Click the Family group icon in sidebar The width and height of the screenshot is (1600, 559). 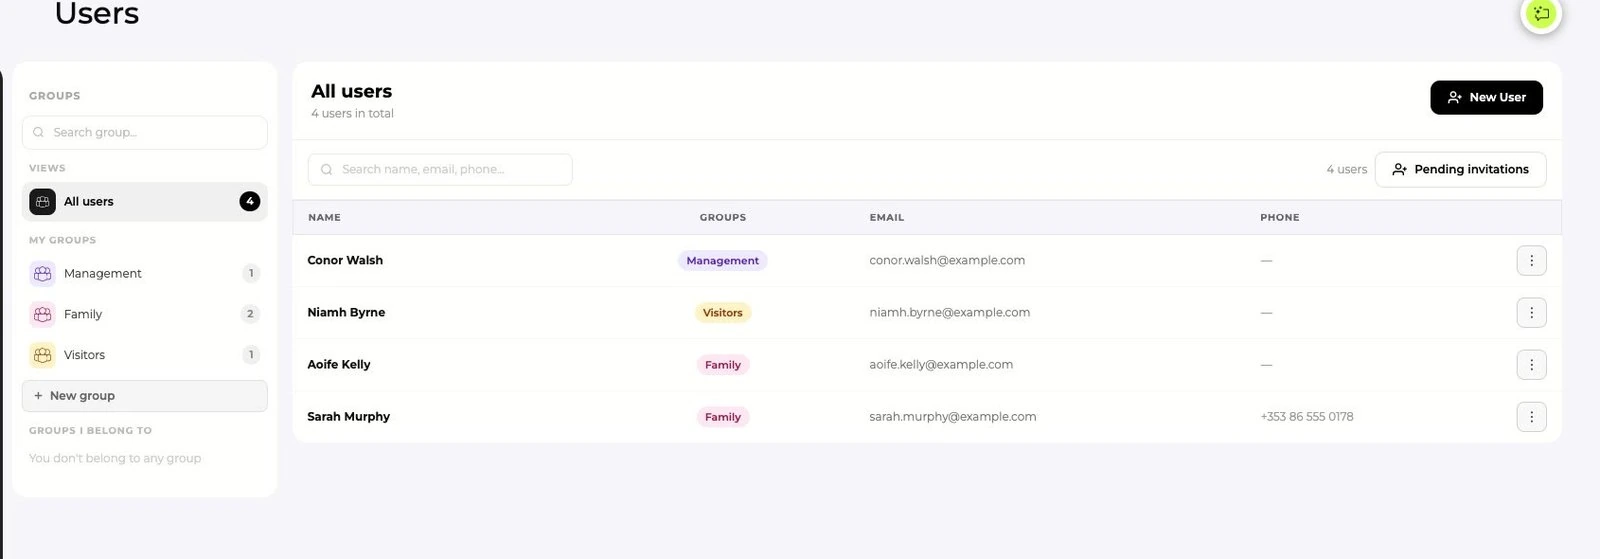pyautogui.click(x=42, y=314)
